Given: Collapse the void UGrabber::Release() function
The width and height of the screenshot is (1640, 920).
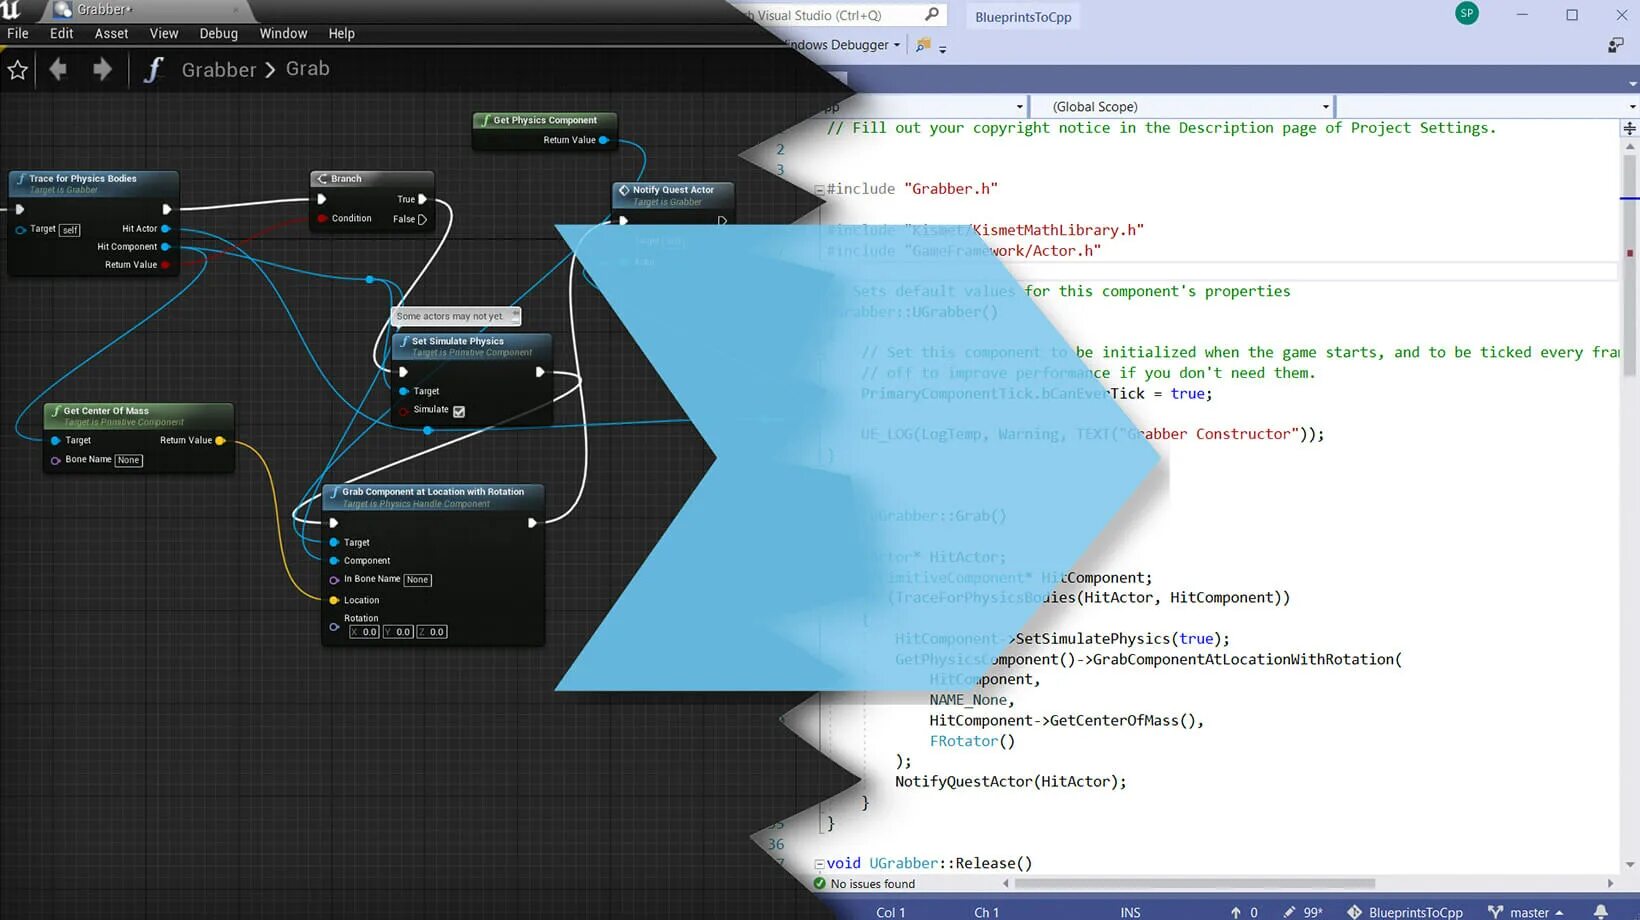Looking at the screenshot, I should (819, 864).
